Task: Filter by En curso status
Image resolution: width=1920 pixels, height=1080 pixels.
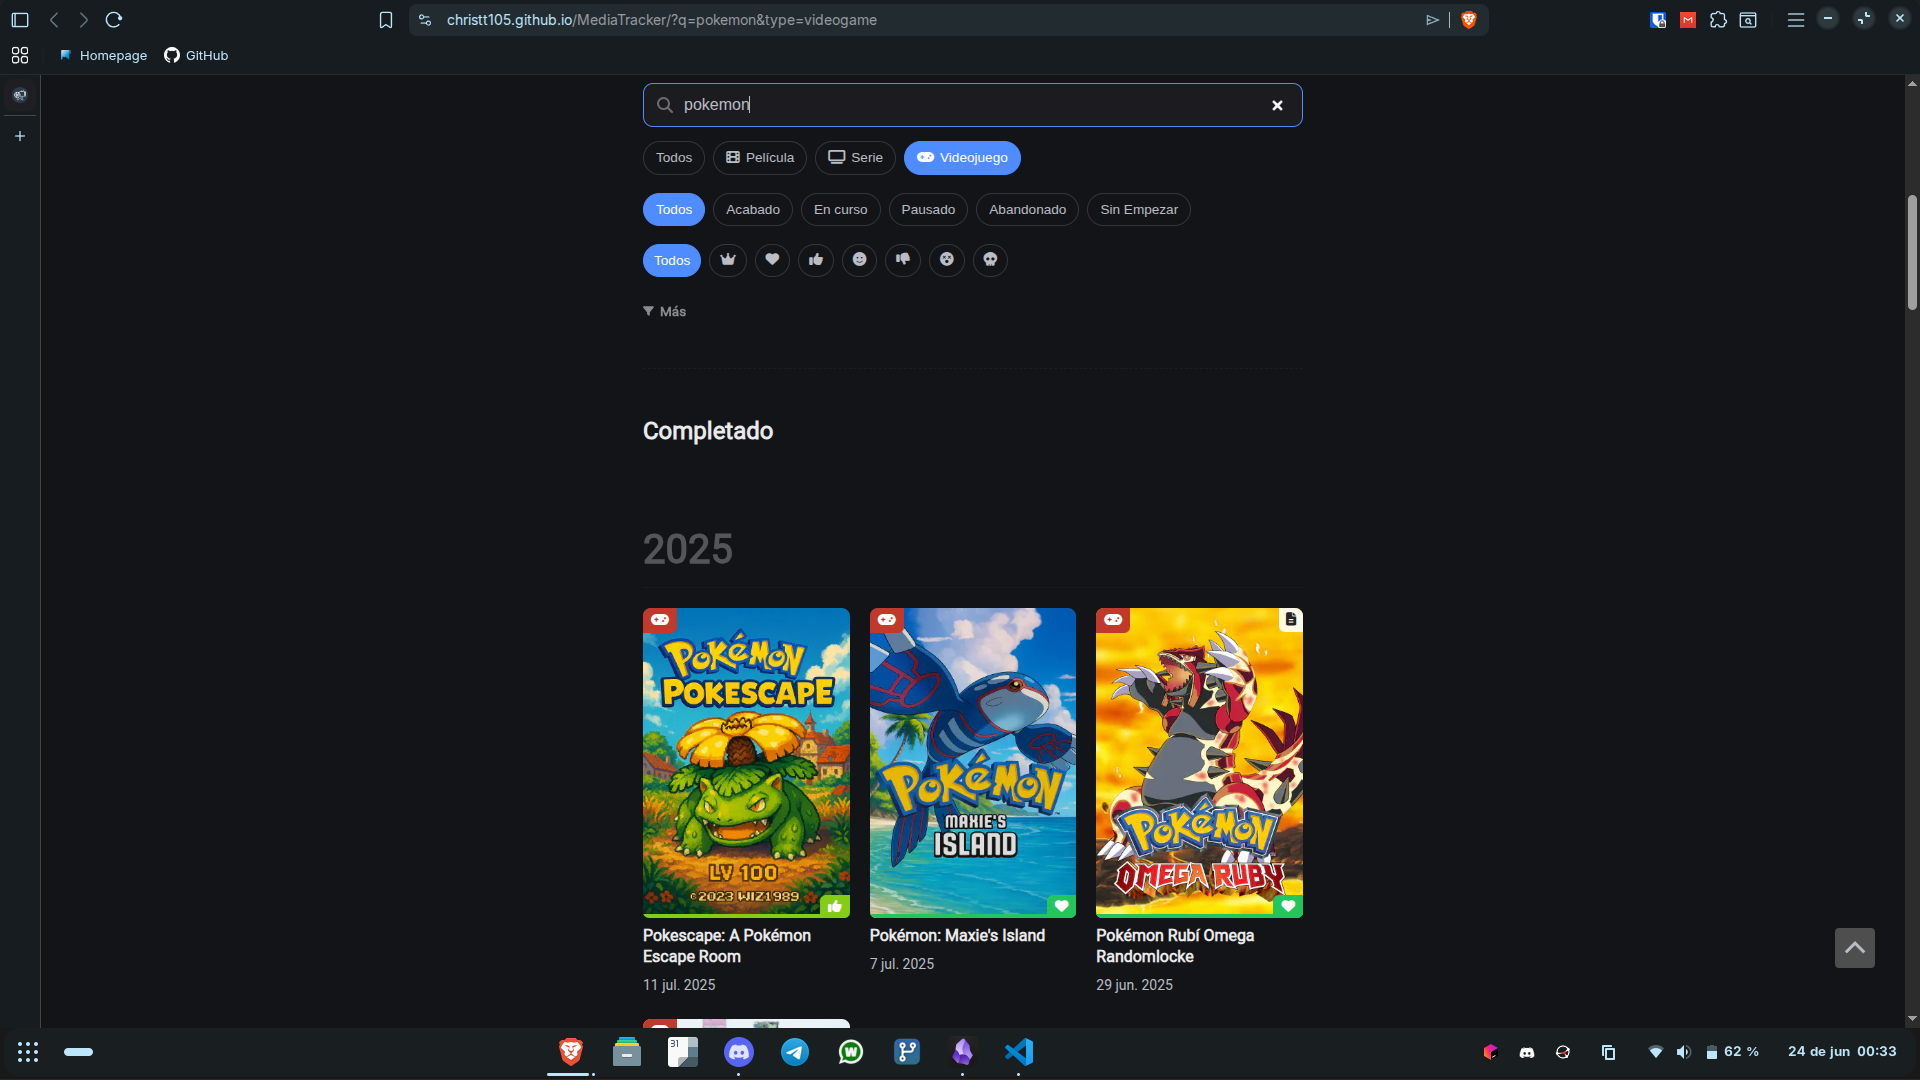Action: [841, 210]
